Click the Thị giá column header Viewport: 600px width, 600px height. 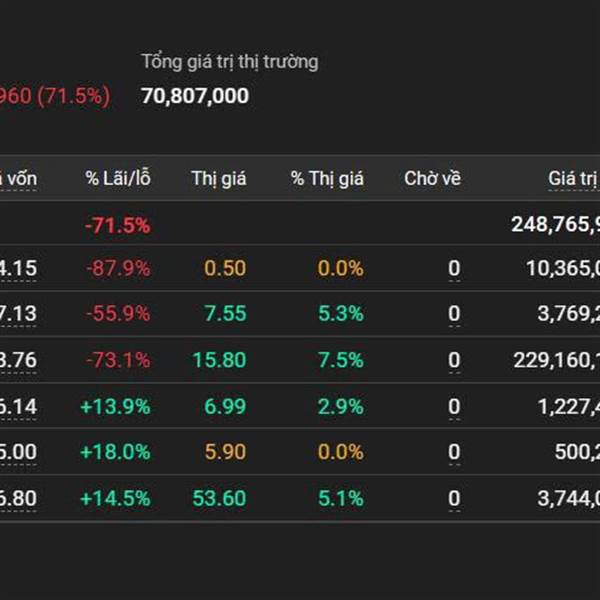pos(219,179)
